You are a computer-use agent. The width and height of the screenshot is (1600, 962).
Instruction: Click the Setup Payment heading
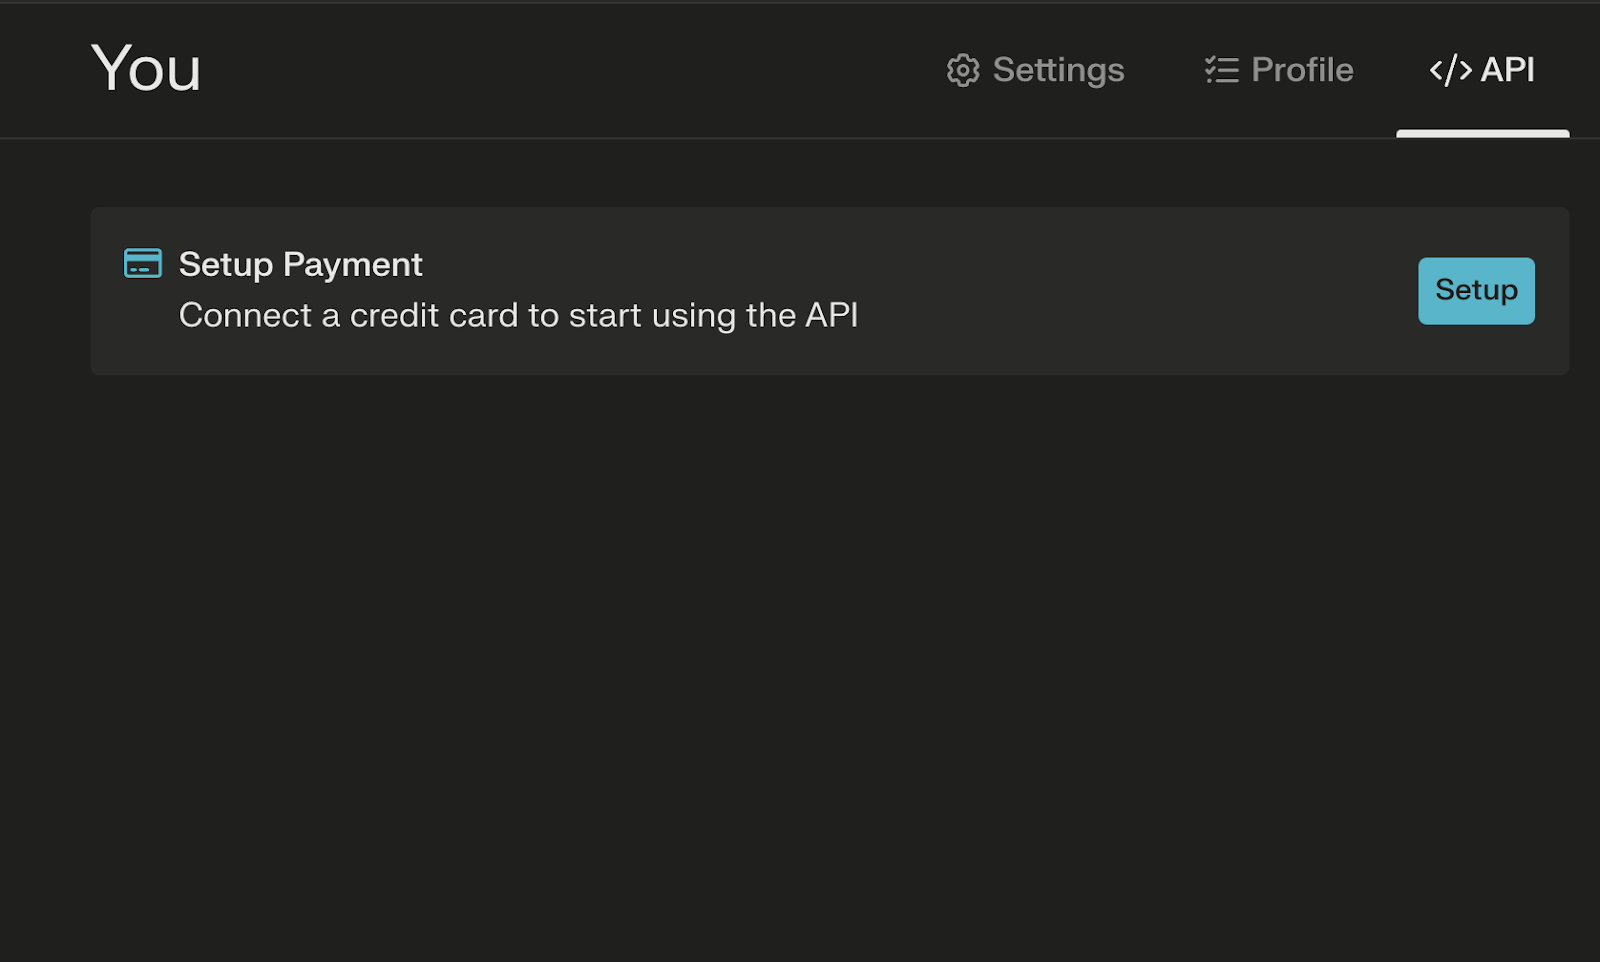[300, 264]
